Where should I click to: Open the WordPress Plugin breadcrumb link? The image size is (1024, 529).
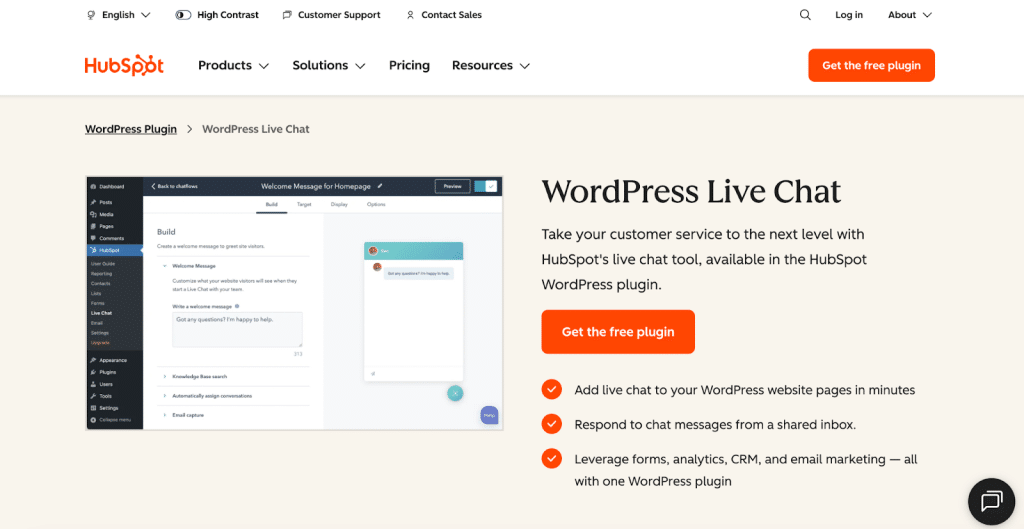tap(131, 129)
